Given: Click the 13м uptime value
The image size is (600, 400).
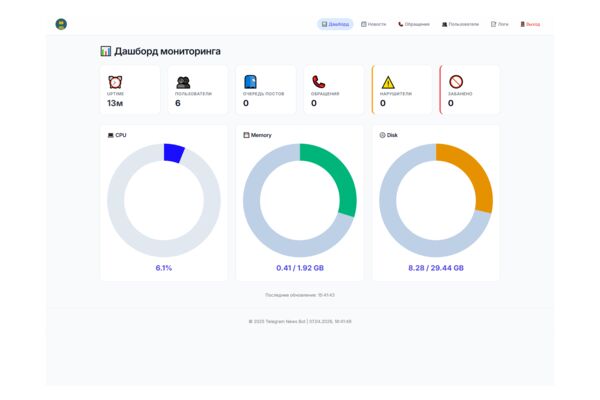Looking at the screenshot, I should tap(115, 103).
